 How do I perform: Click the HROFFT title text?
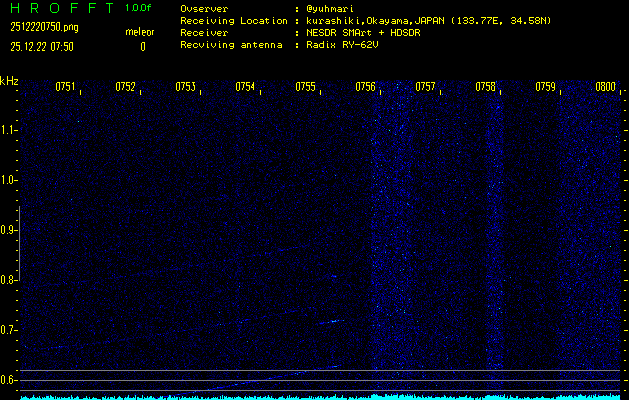pos(62,8)
